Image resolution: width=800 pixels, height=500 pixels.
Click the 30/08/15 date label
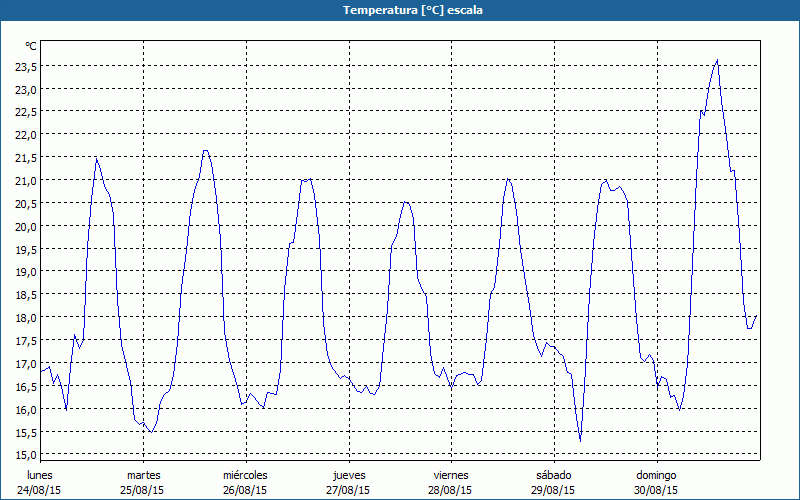[x=656, y=490]
